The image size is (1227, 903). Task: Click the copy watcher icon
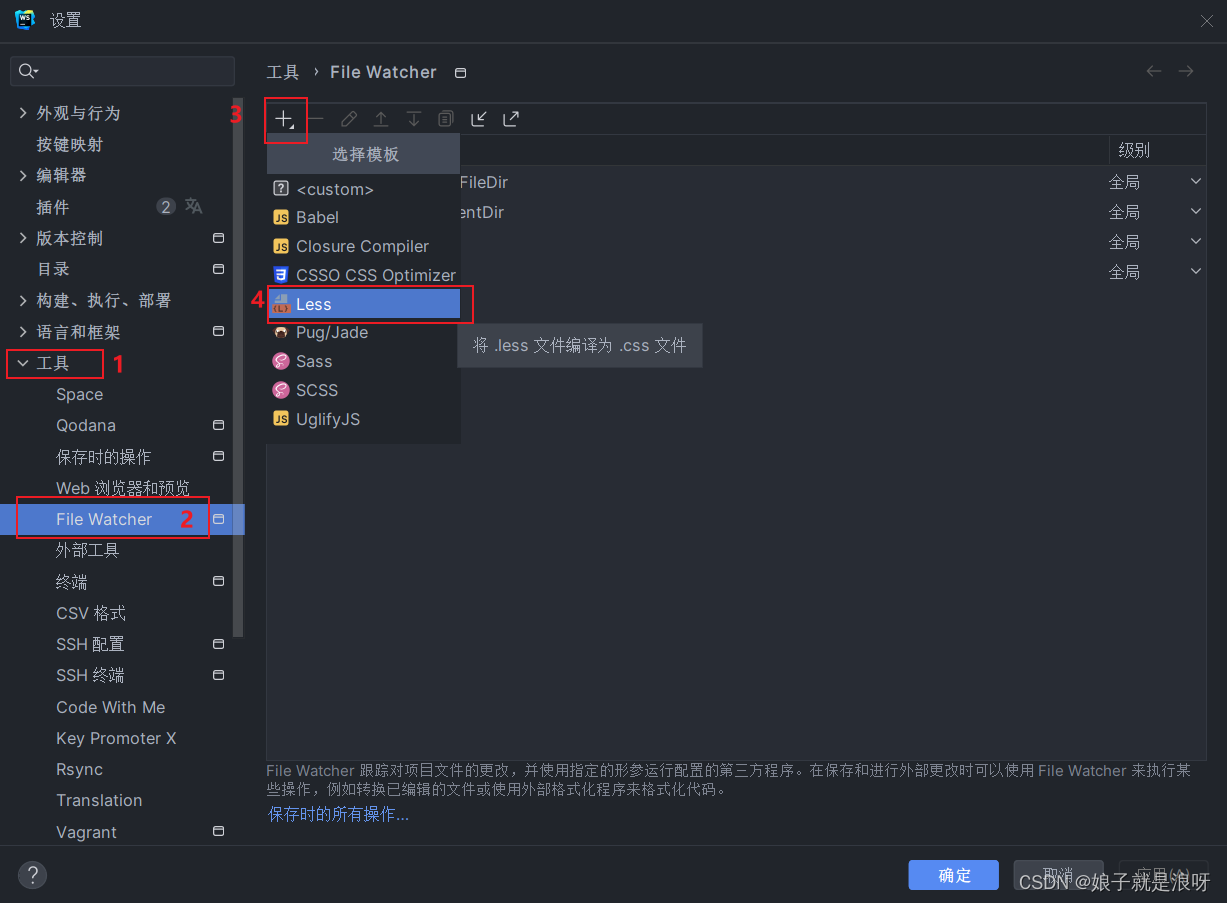tap(445, 118)
